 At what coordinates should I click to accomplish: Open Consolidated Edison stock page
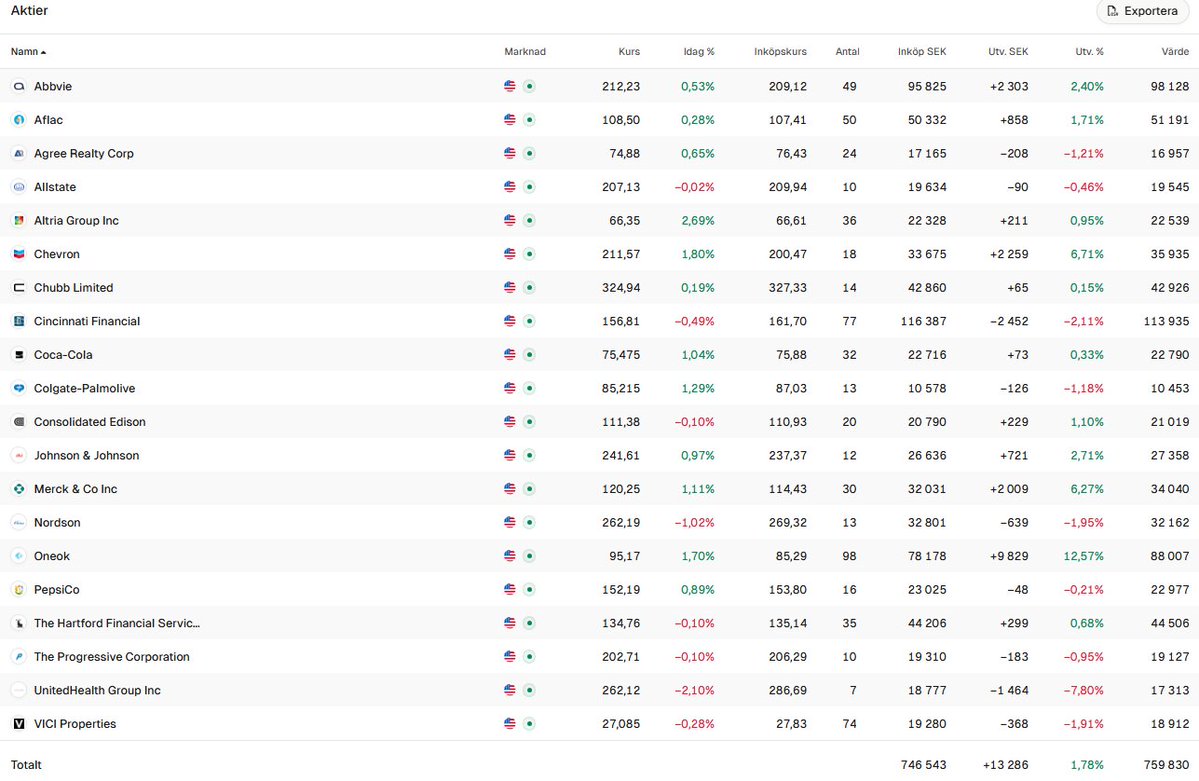[89, 422]
